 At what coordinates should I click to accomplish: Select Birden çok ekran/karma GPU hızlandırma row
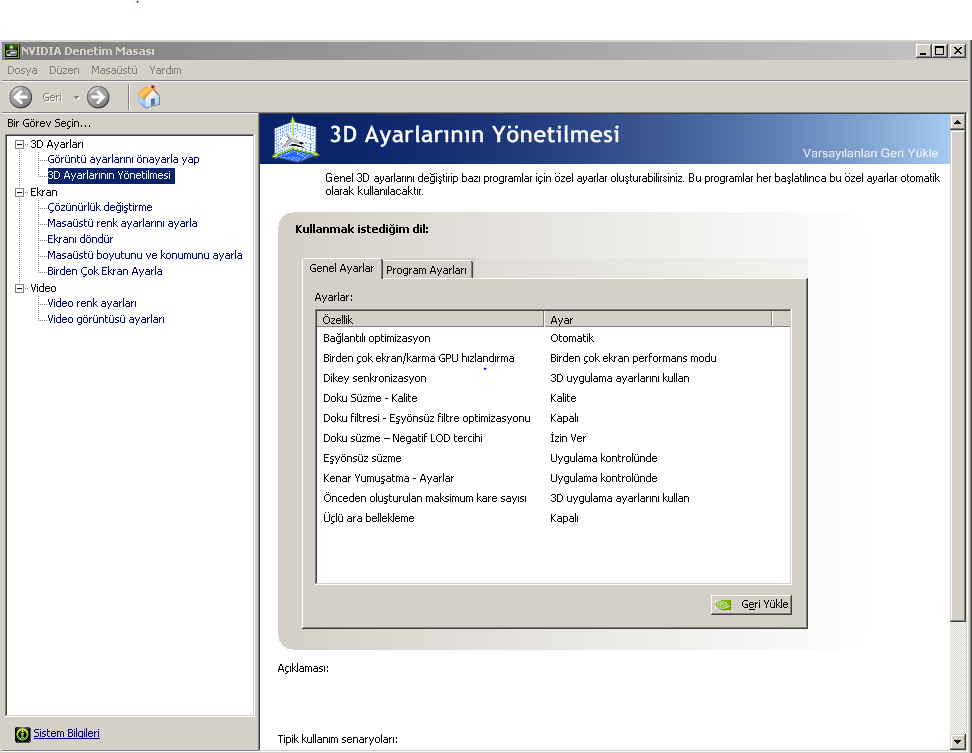(553, 358)
